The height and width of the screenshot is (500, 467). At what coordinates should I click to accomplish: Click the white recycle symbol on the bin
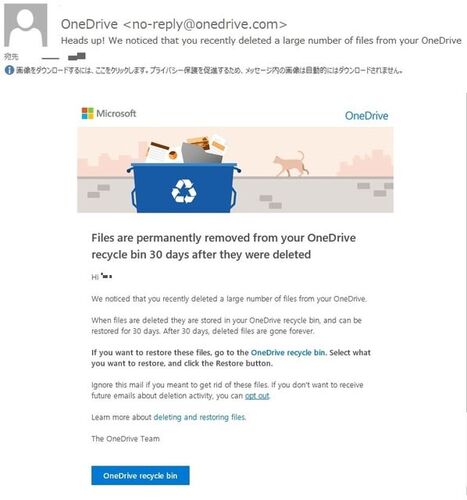click(184, 191)
